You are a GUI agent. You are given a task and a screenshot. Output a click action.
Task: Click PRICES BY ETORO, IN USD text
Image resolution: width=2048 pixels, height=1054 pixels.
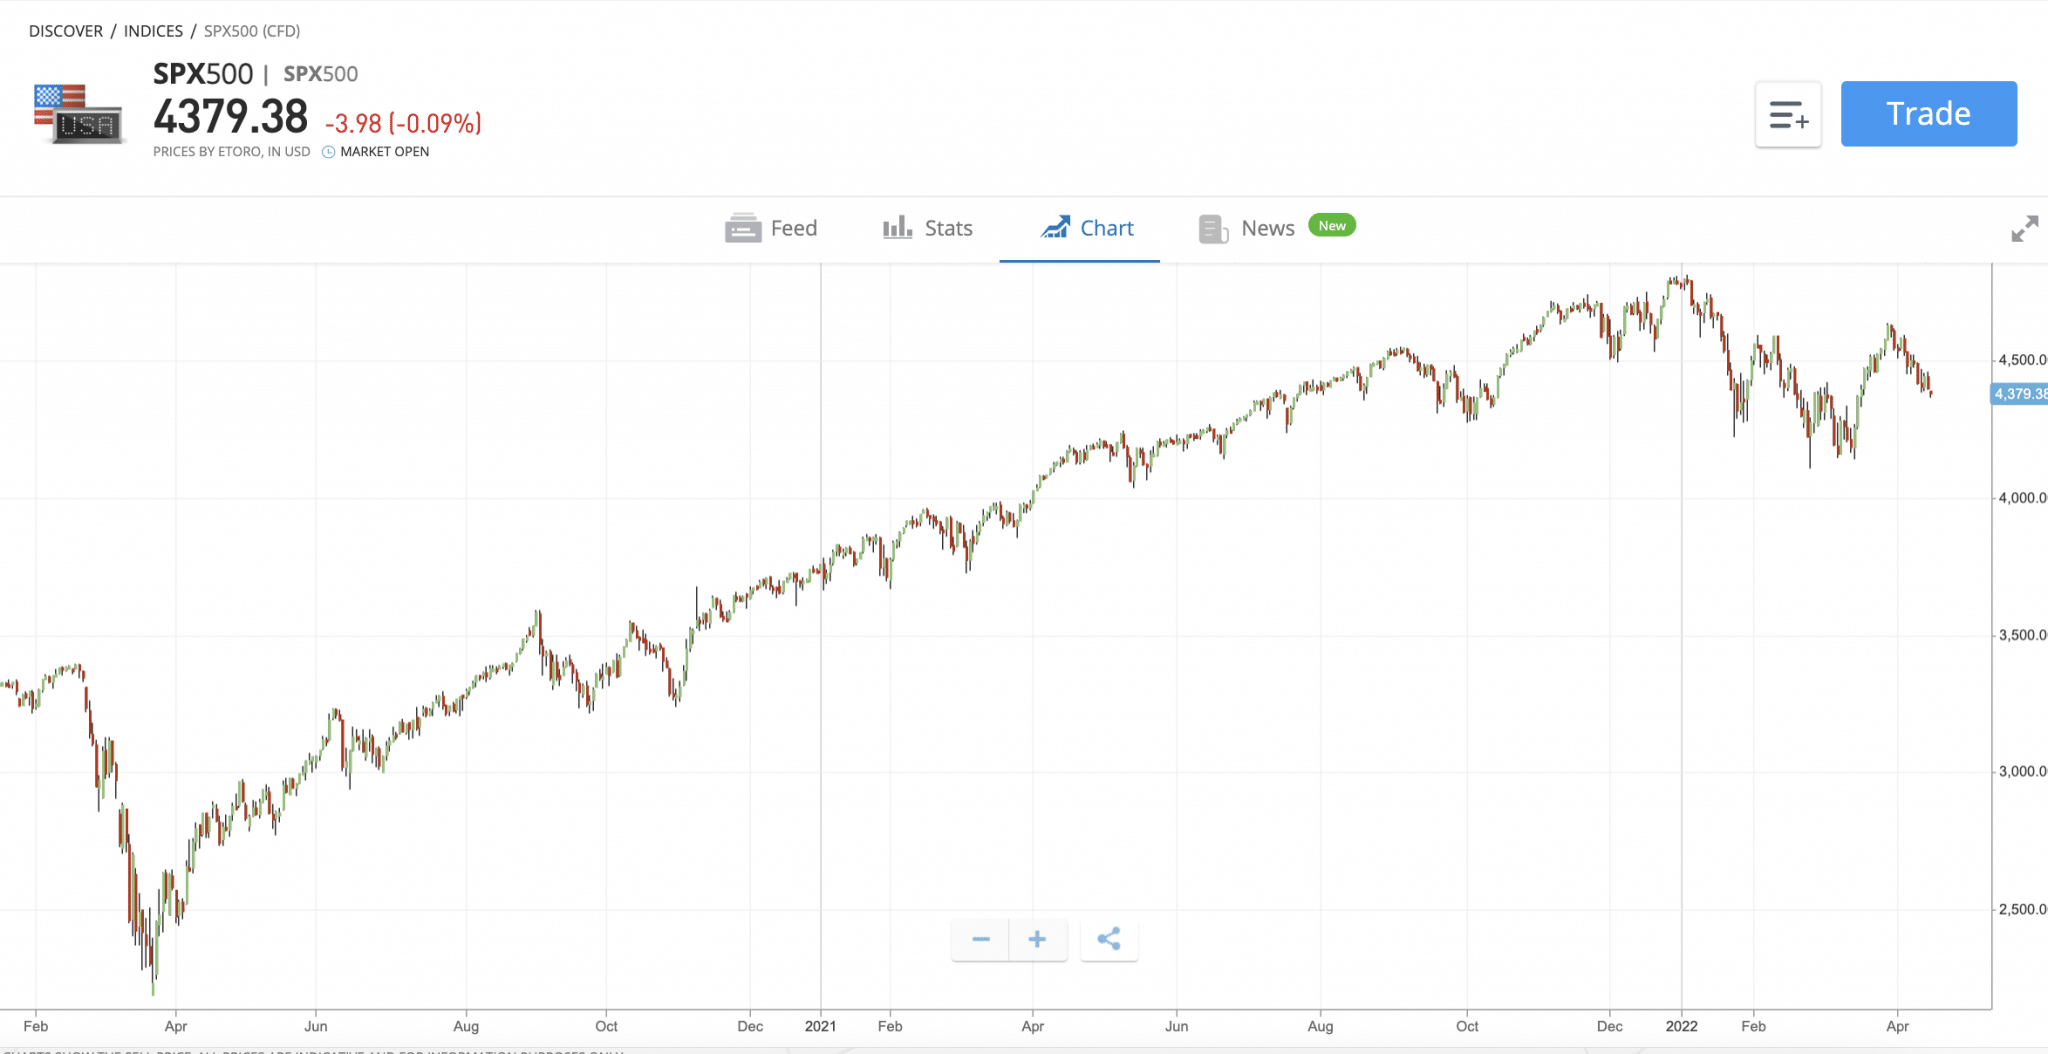[x=232, y=152]
